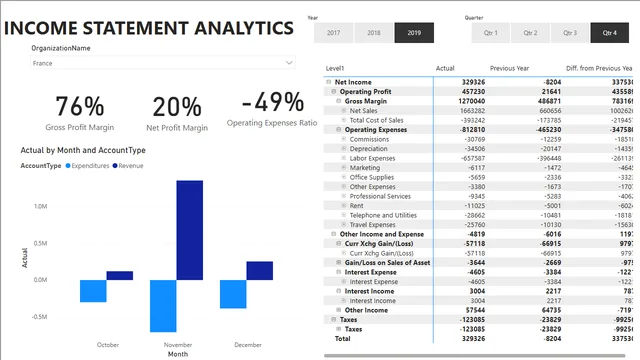Viewport: 640px width, 360px height.
Task: Choose Qtr 1 in the Quarter slicer
Action: coord(491,33)
